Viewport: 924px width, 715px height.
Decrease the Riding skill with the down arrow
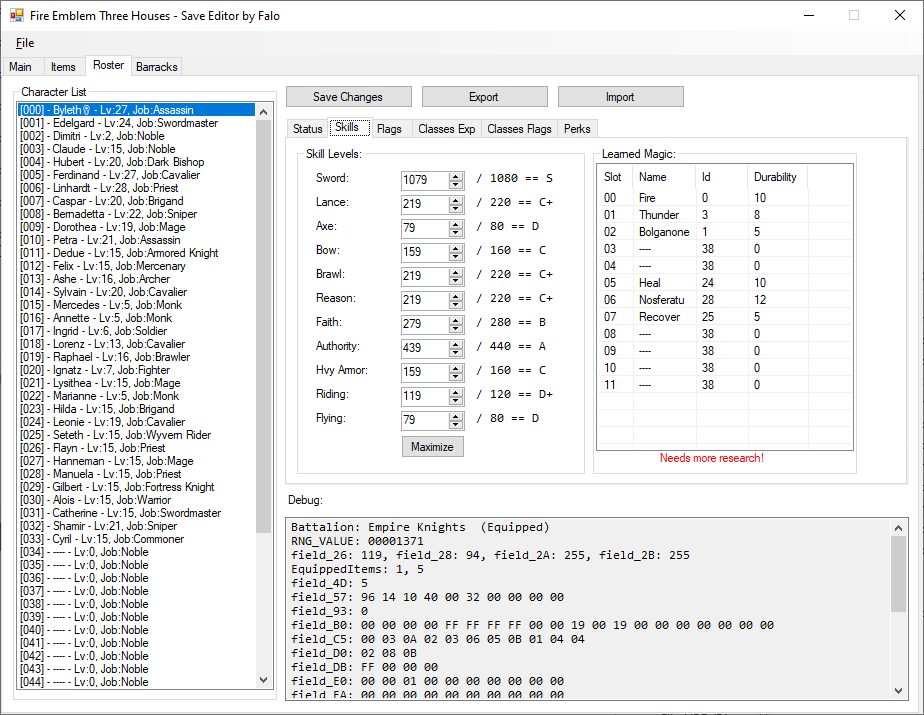coord(456,400)
